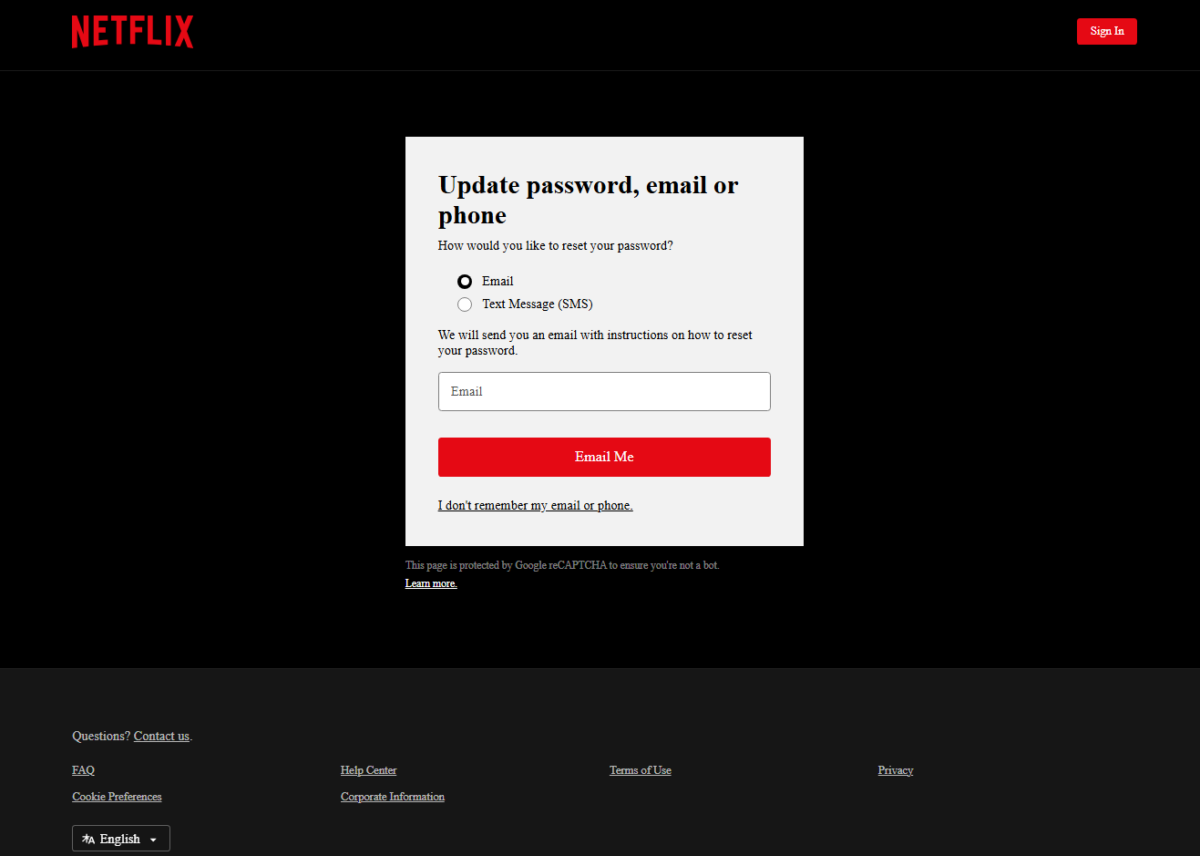Click the language globe icon beside English
Screen dimensions: 1200x856
point(88,839)
